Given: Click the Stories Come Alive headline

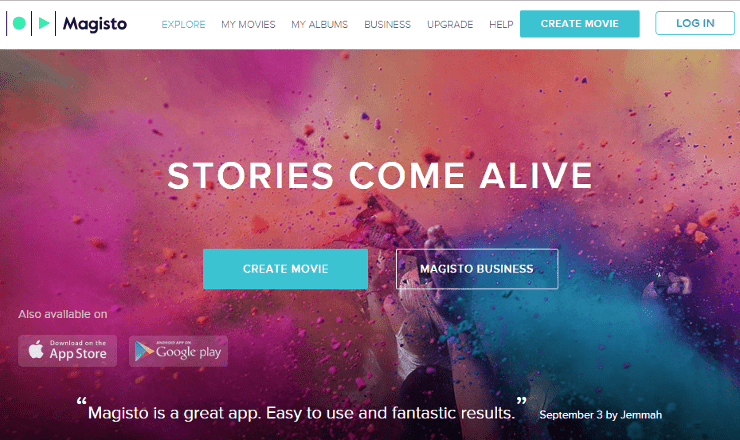Looking at the screenshot, I should click(380, 176).
